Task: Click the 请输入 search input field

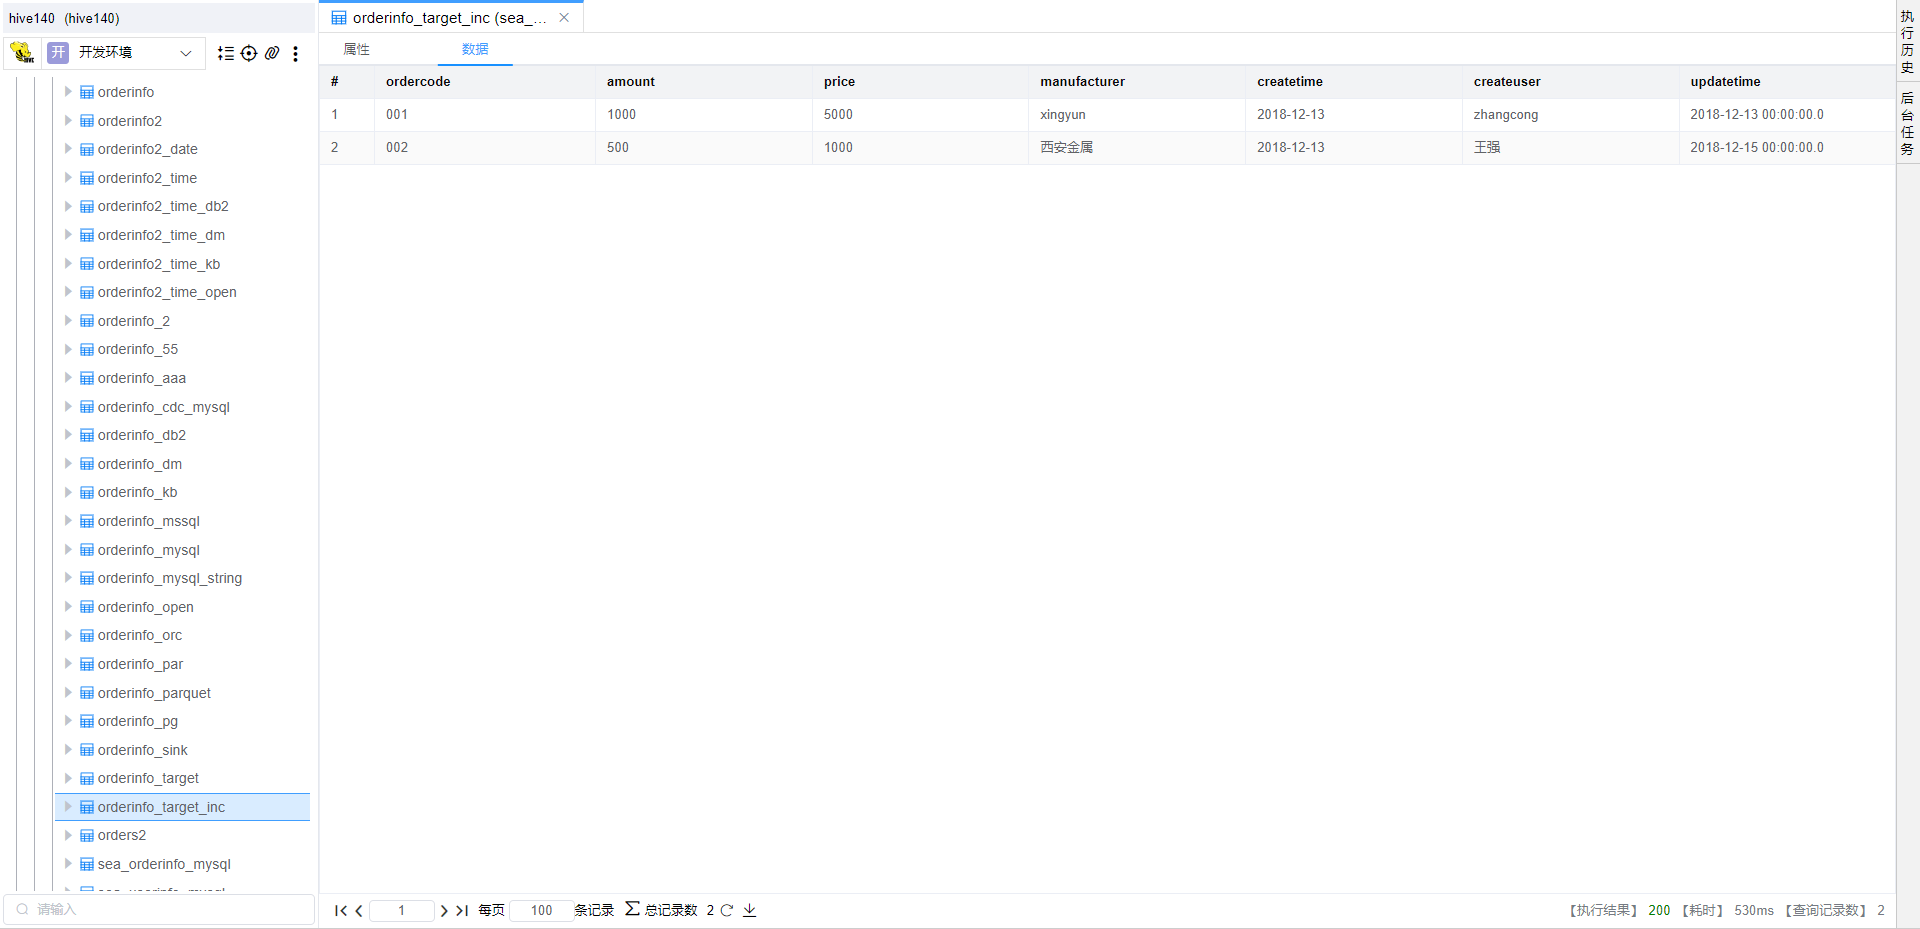Action: point(160,910)
